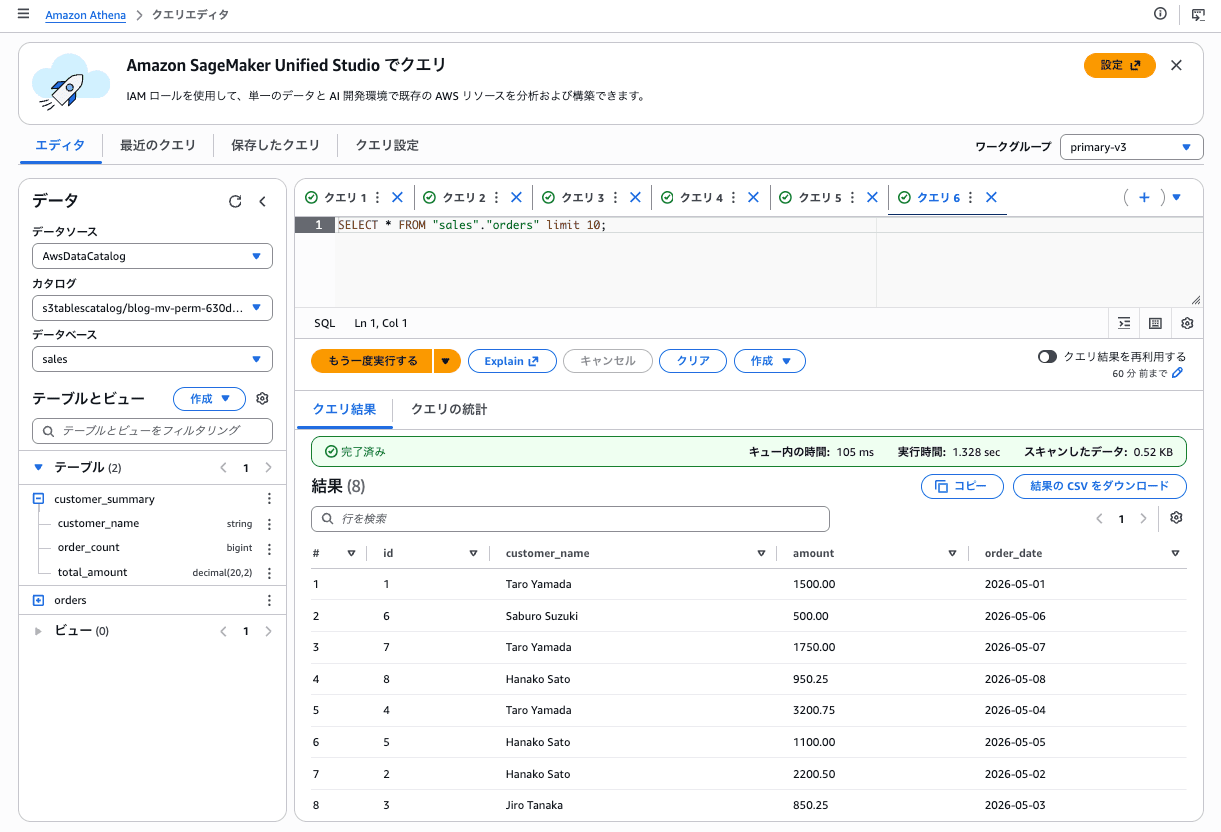
Task: Open the 作成 dropdown in query toolbar
Action: (x=770, y=361)
